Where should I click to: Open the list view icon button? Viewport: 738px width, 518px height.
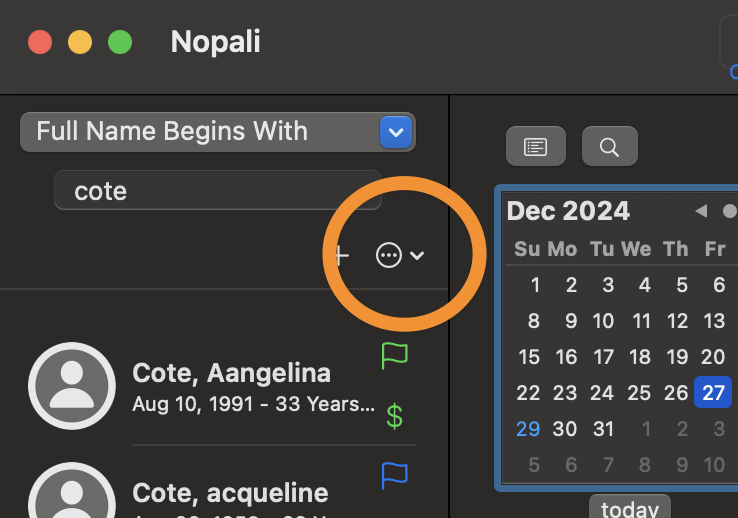point(536,146)
